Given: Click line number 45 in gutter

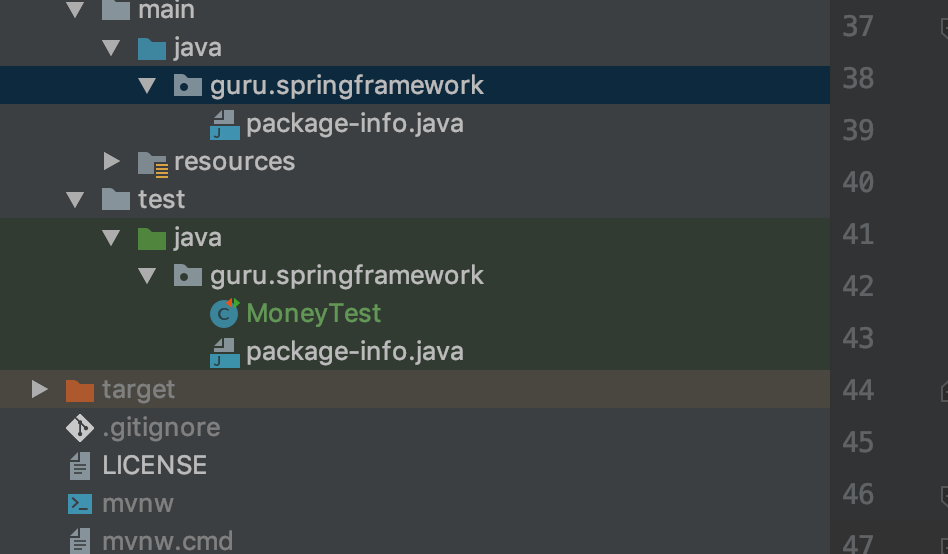Looking at the screenshot, I should pyautogui.click(x=858, y=442).
